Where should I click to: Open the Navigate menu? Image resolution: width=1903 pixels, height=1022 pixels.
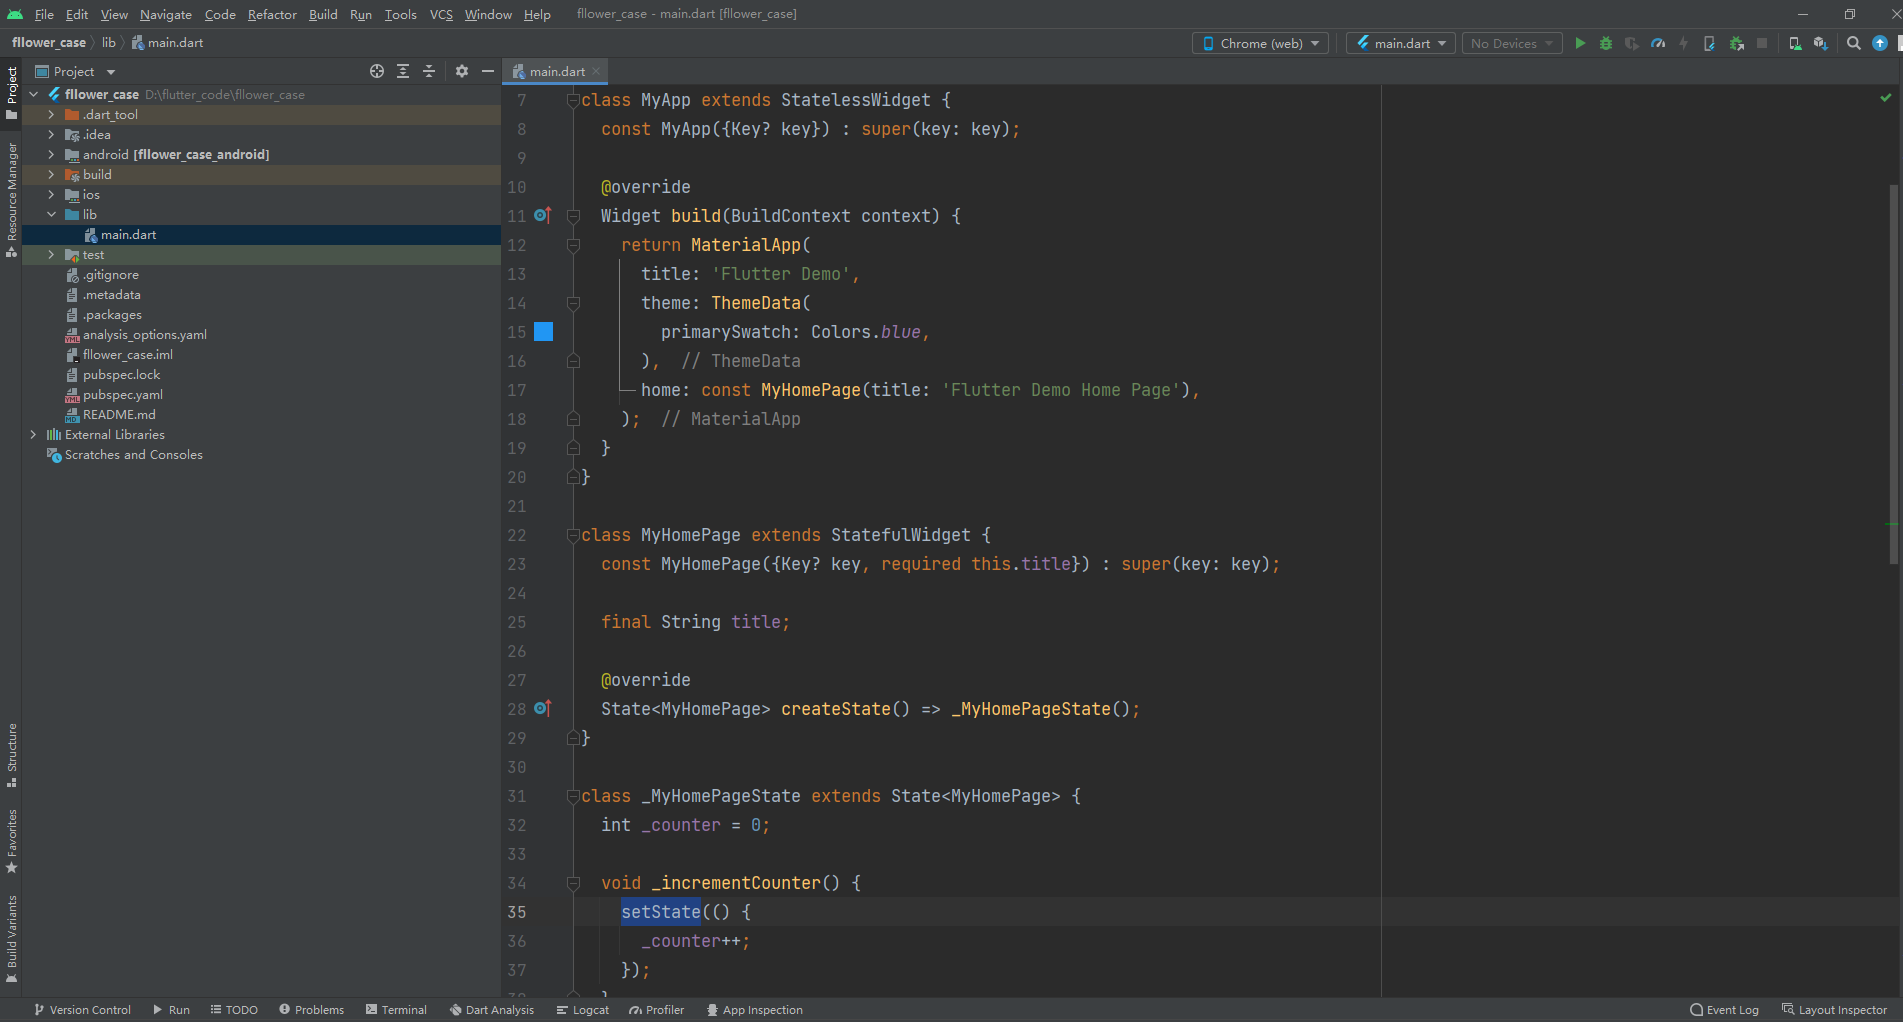pos(165,14)
